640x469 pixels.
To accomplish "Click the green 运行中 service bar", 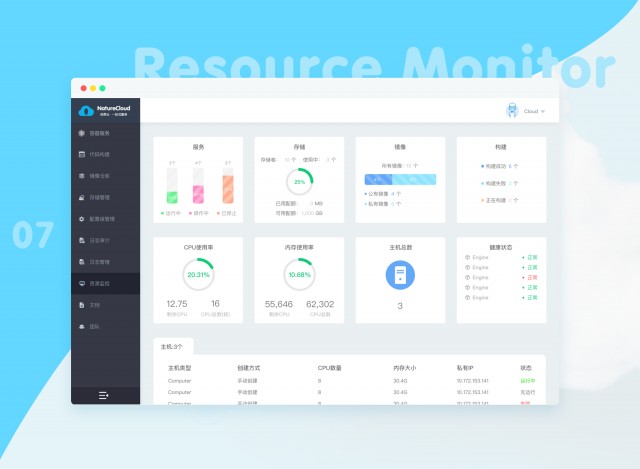I will (172, 197).
